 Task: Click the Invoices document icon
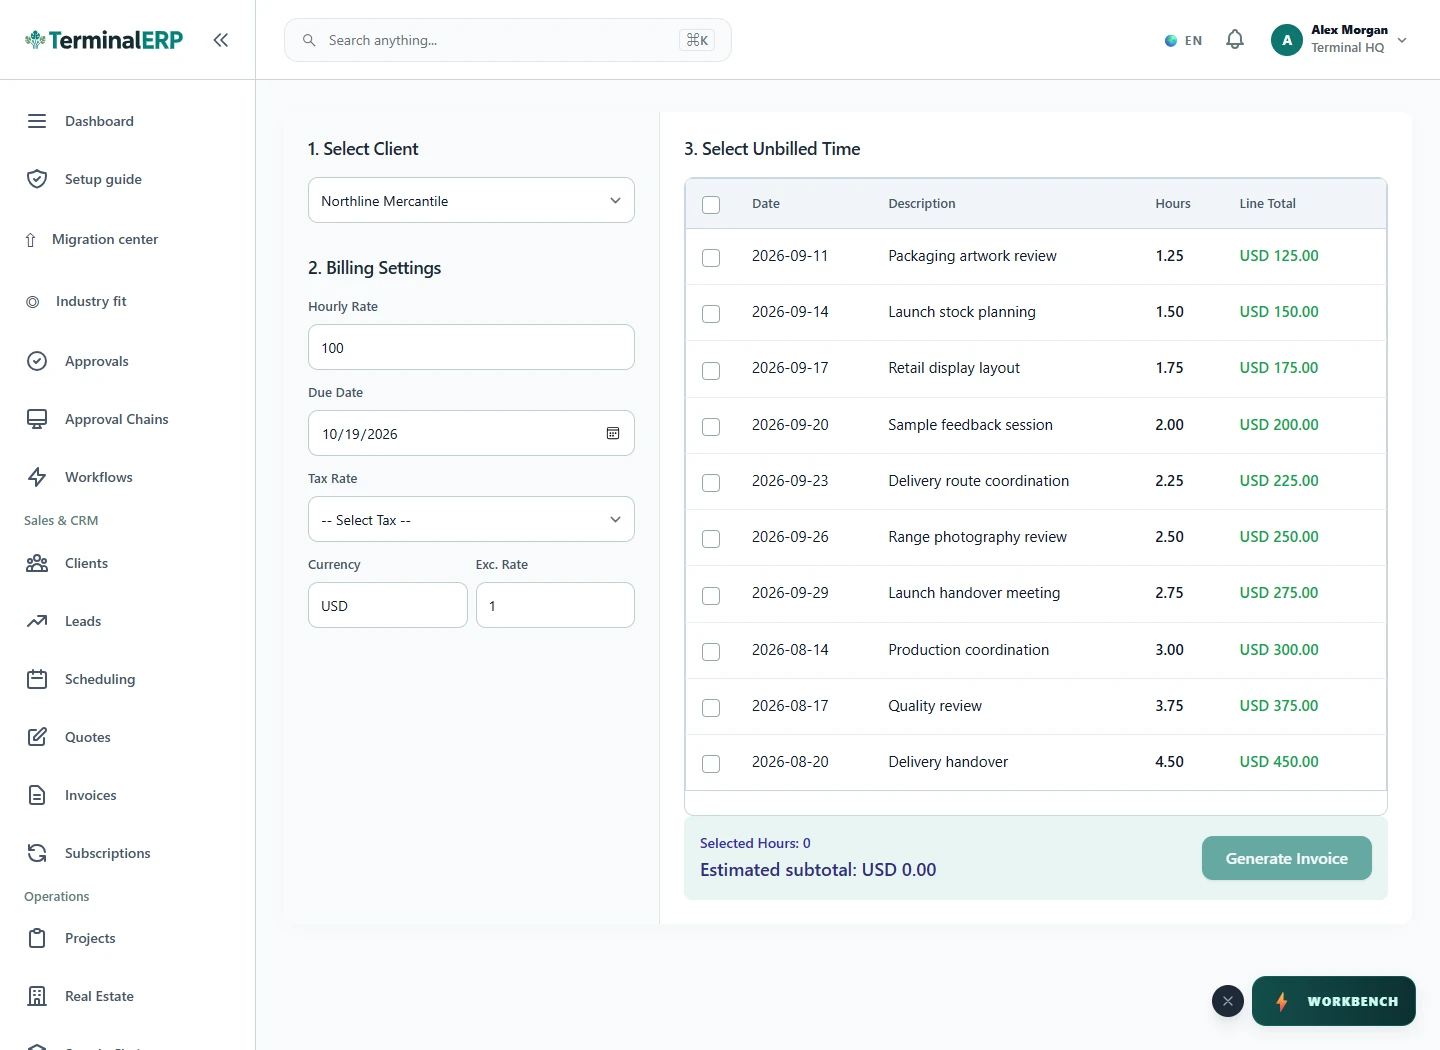click(37, 795)
